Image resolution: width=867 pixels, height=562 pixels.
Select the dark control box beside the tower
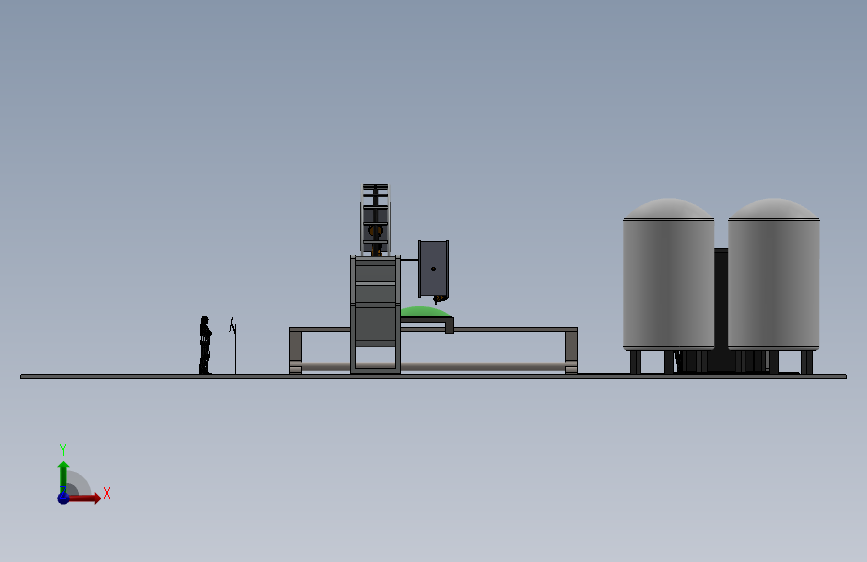click(433, 269)
